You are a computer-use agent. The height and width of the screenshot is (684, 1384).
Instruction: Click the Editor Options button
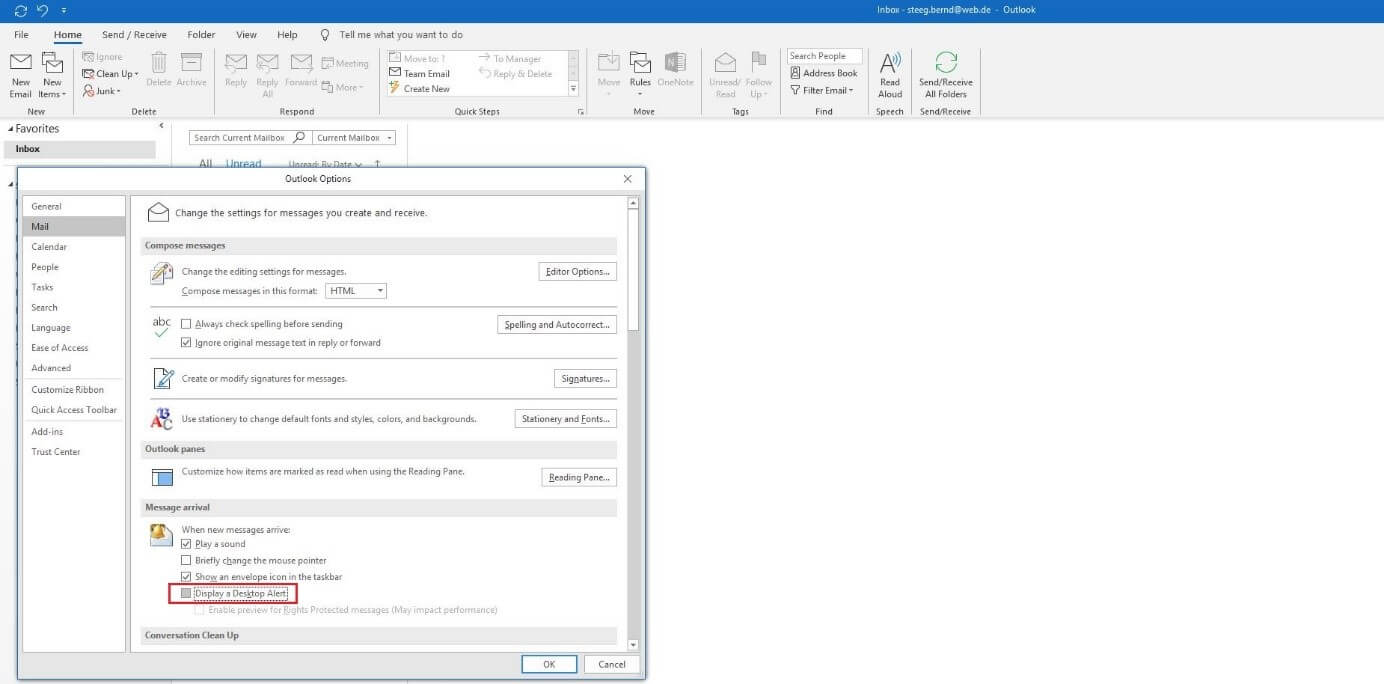pos(577,272)
